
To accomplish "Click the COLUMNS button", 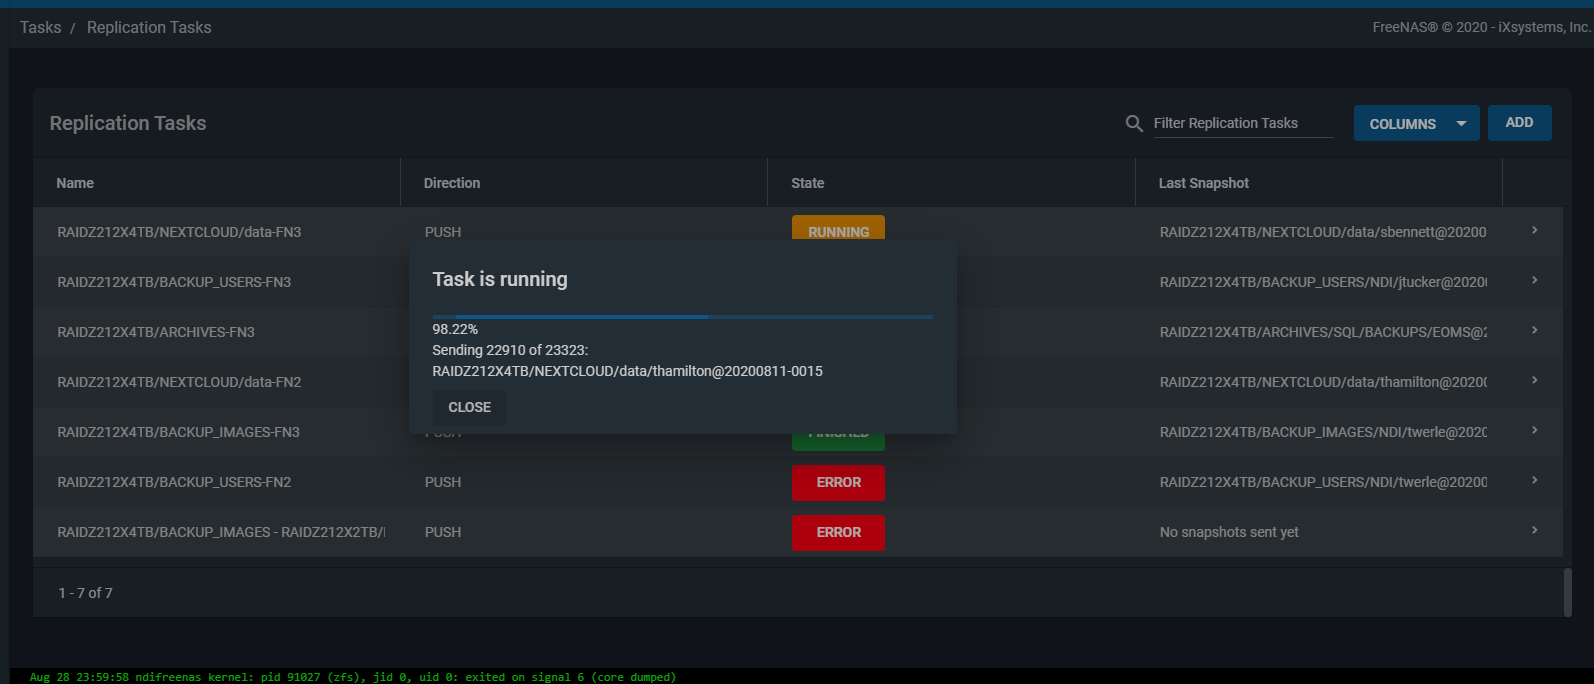I will tap(1417, 123).
